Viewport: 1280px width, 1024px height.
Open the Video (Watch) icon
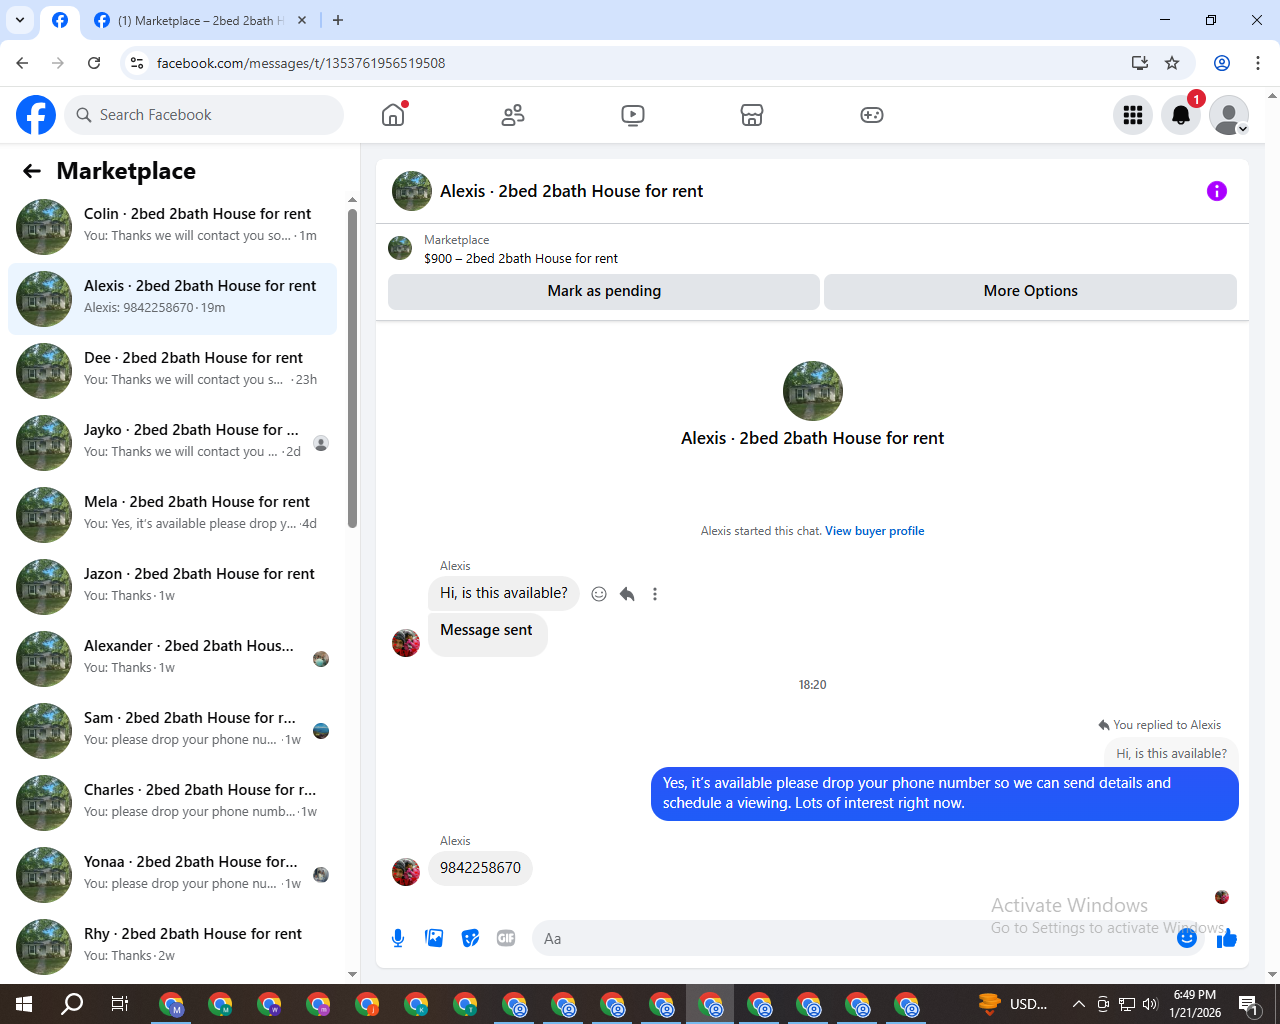632,115
